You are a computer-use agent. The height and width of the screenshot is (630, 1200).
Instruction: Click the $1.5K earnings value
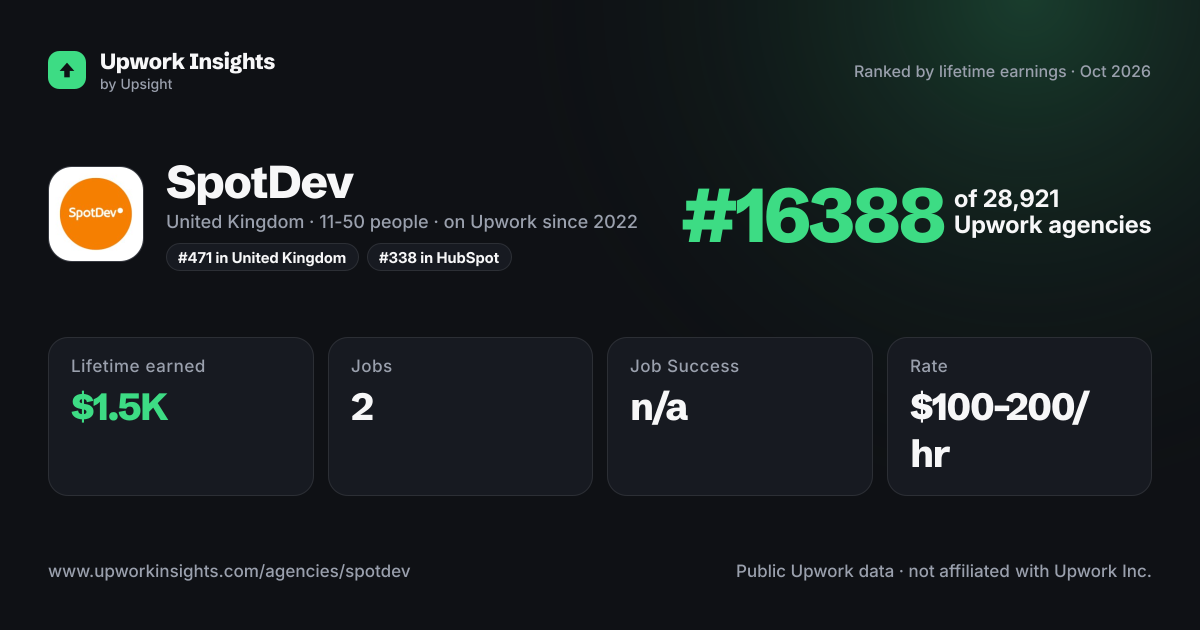119,407
